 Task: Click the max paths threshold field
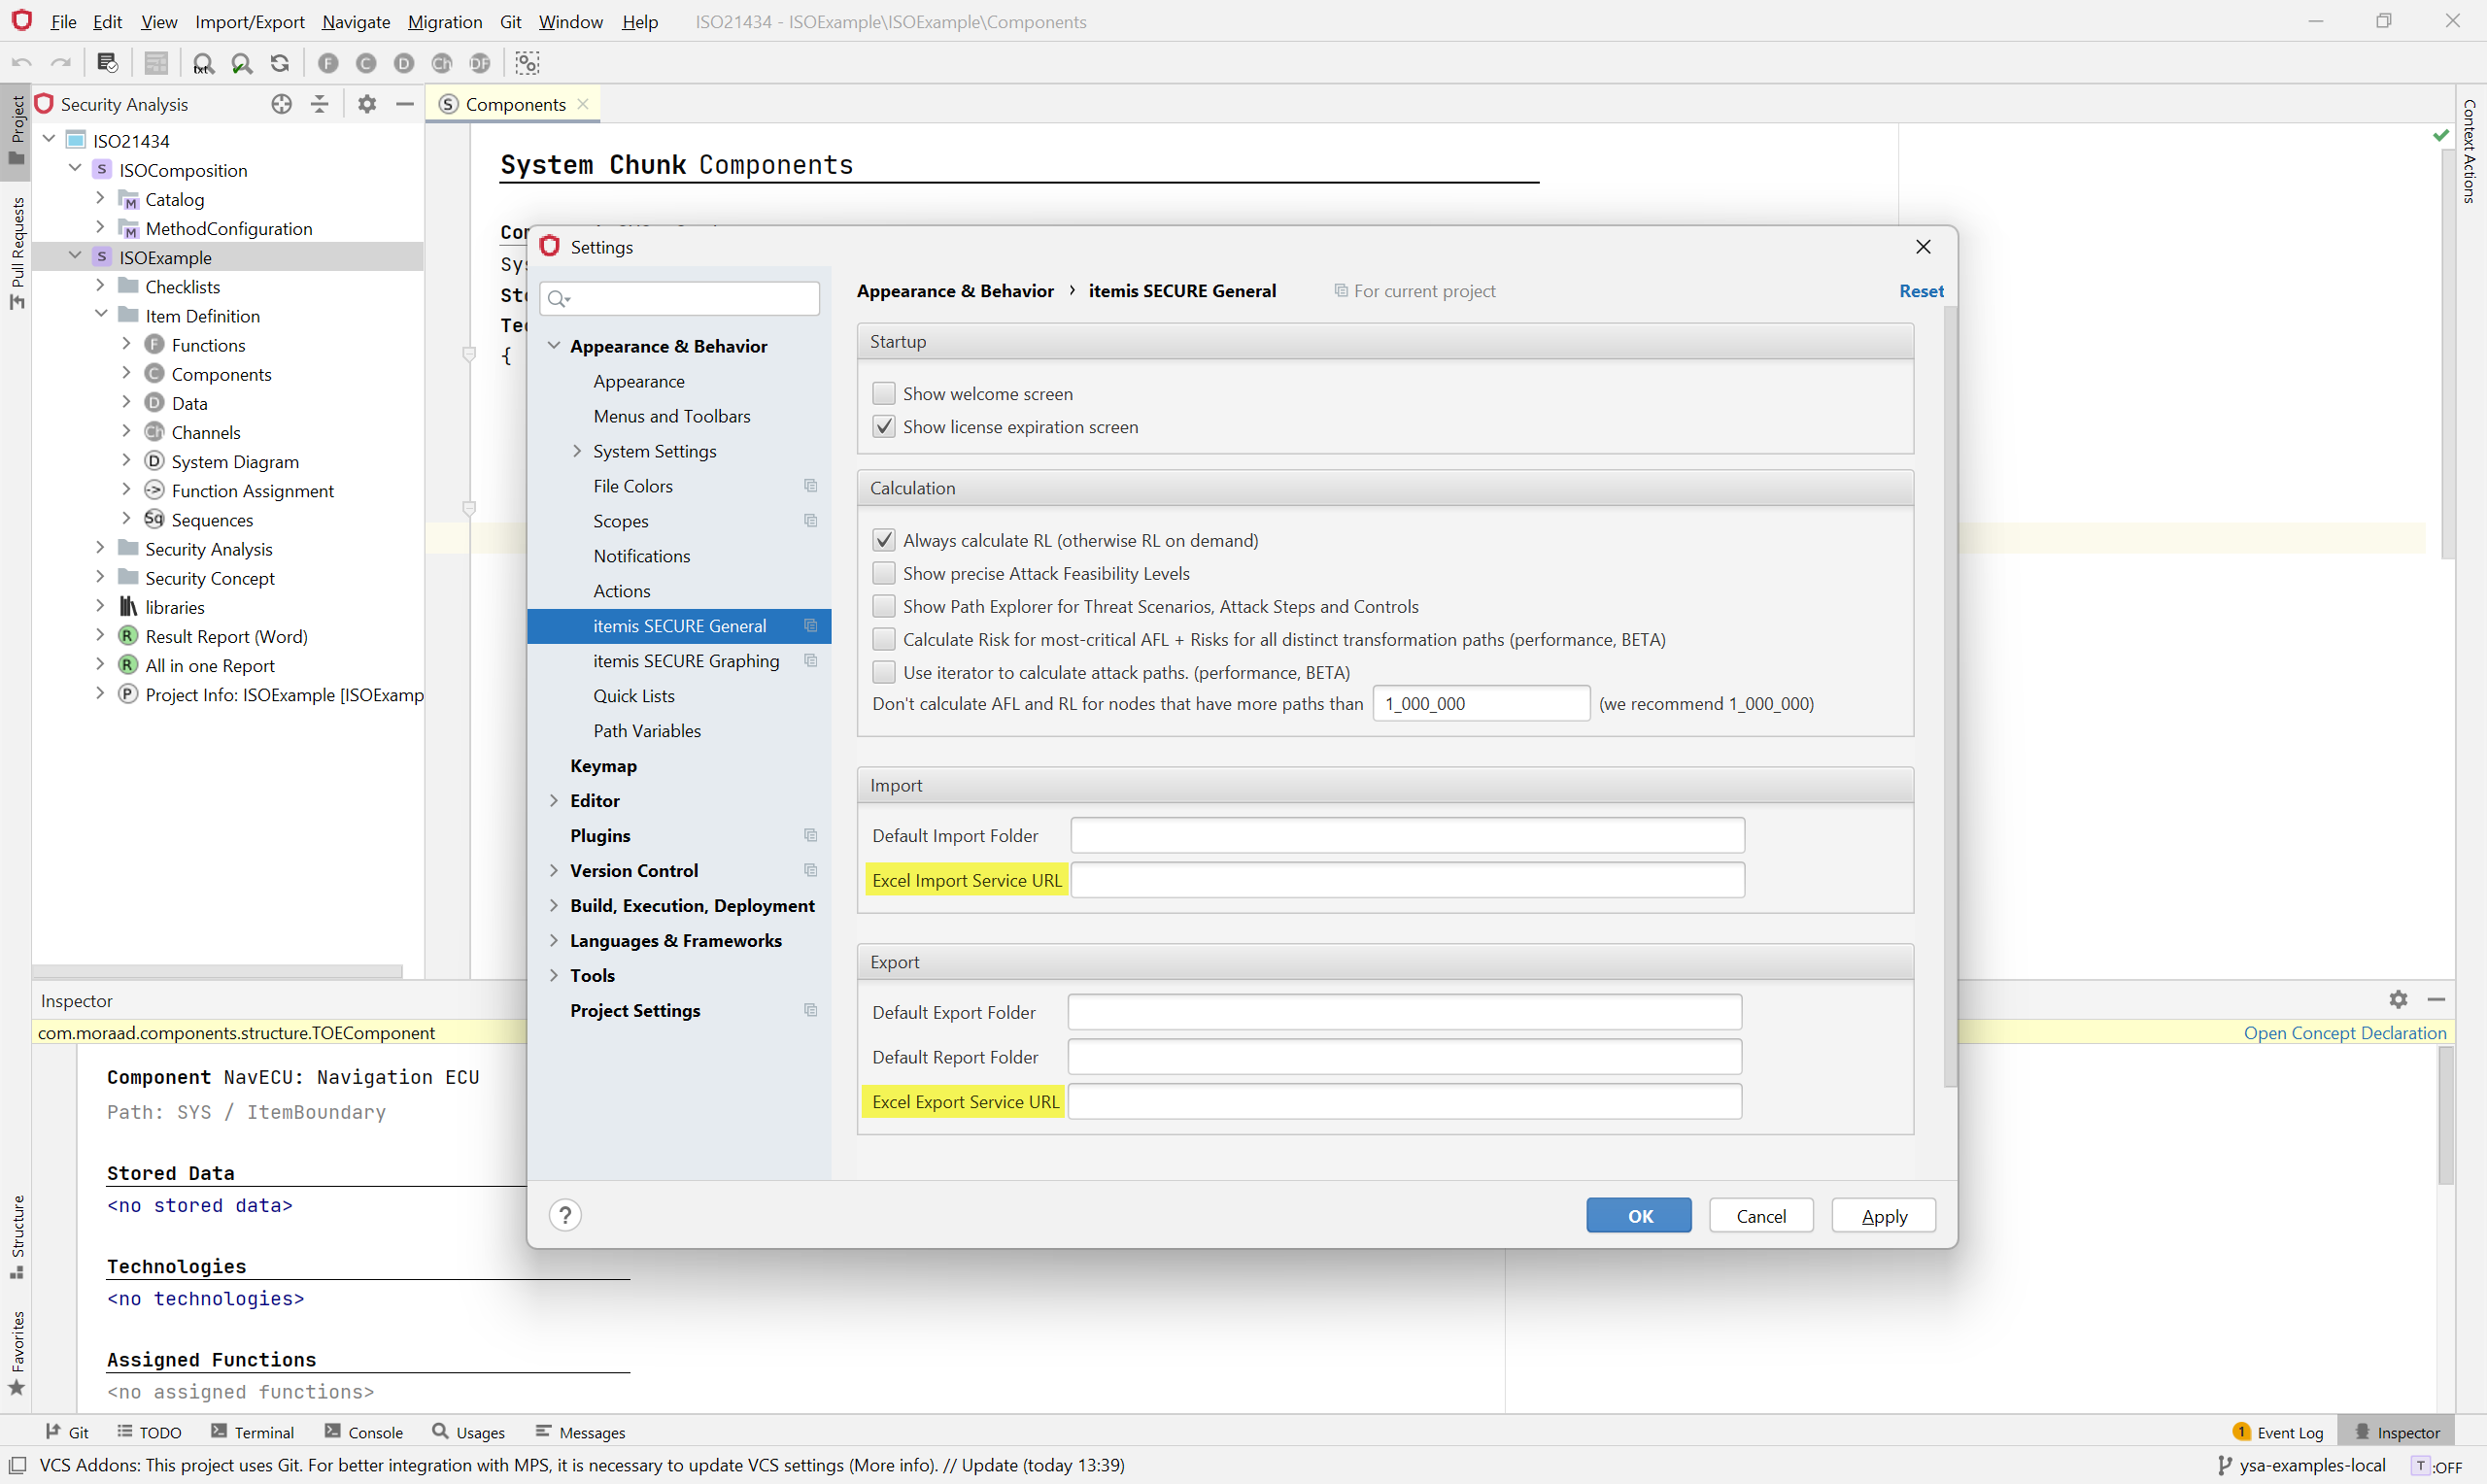(1481, 703)
